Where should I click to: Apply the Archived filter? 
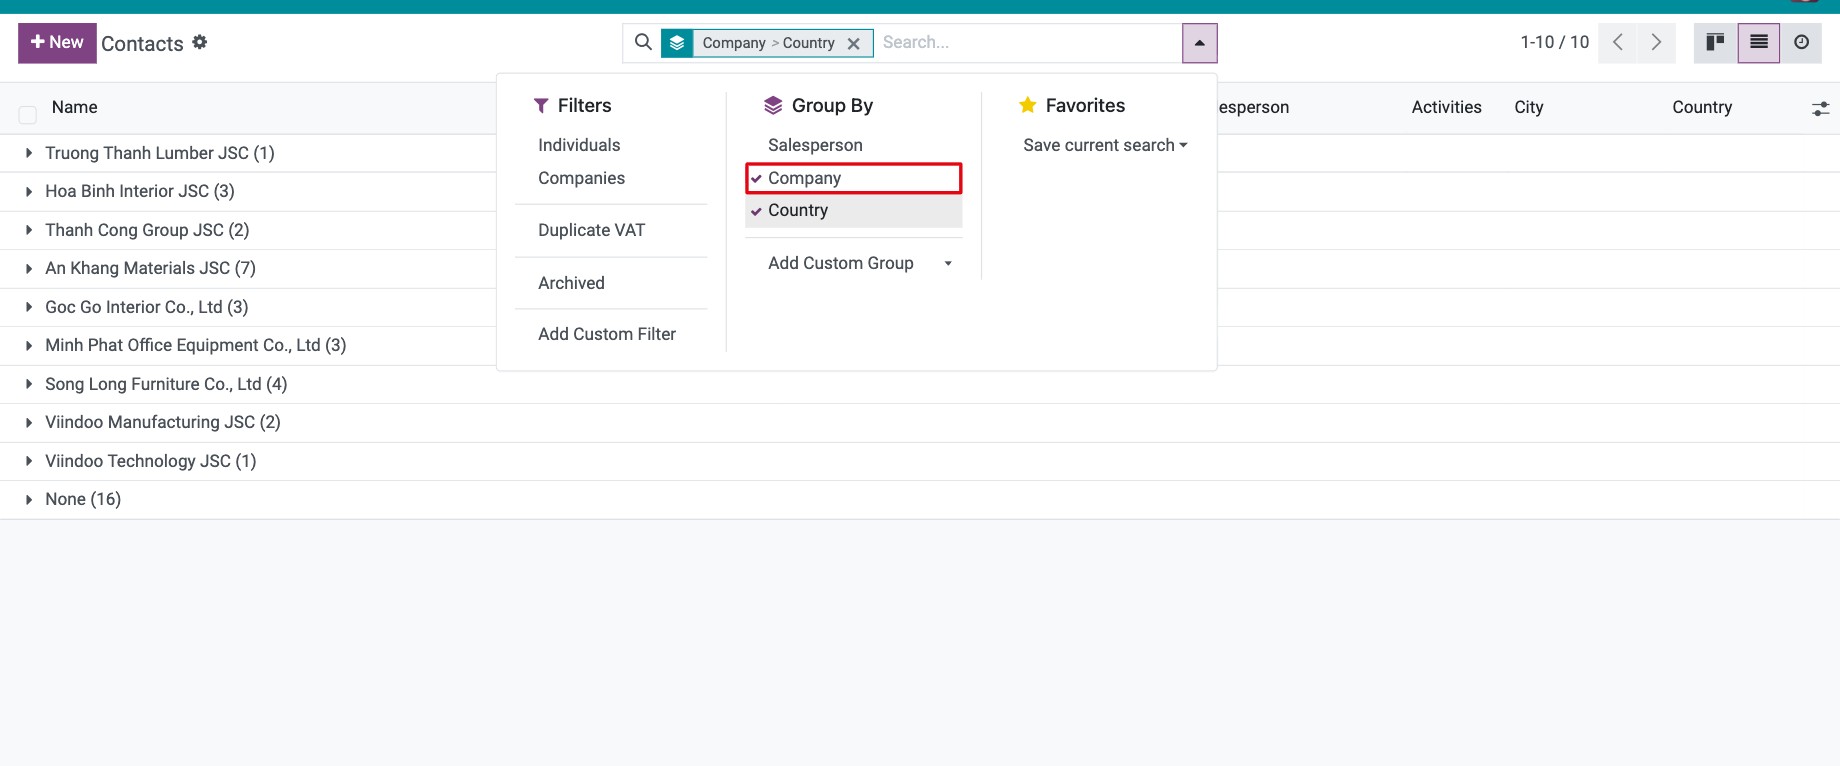click(611, 283)
